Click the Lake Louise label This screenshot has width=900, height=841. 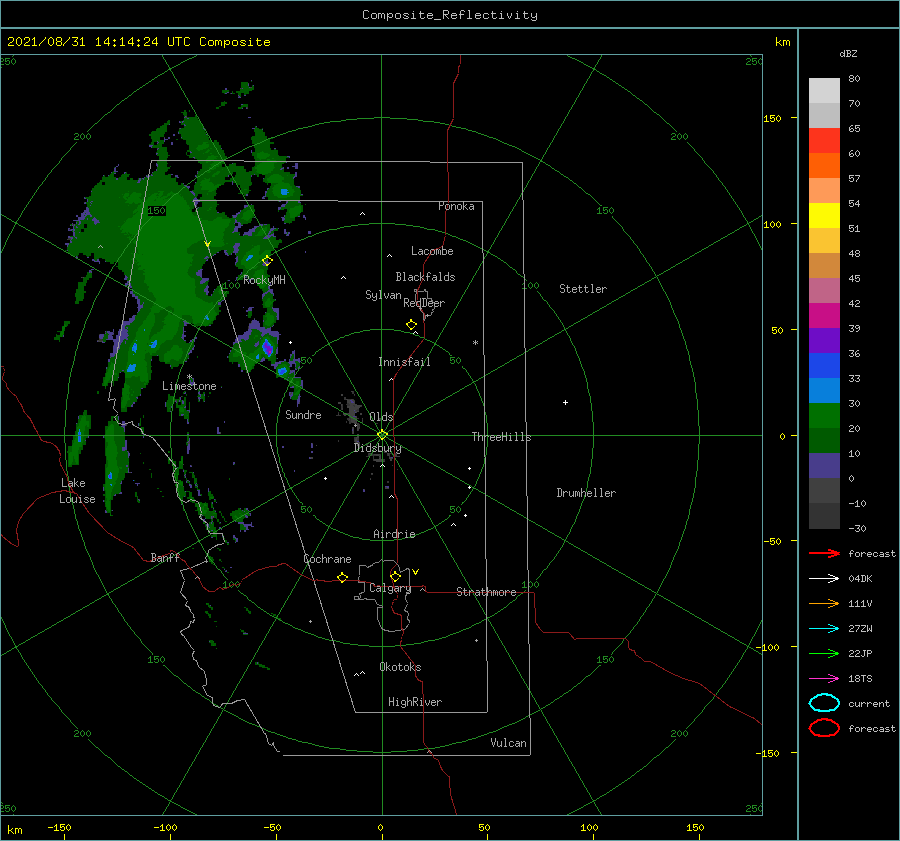click(77, 491)
